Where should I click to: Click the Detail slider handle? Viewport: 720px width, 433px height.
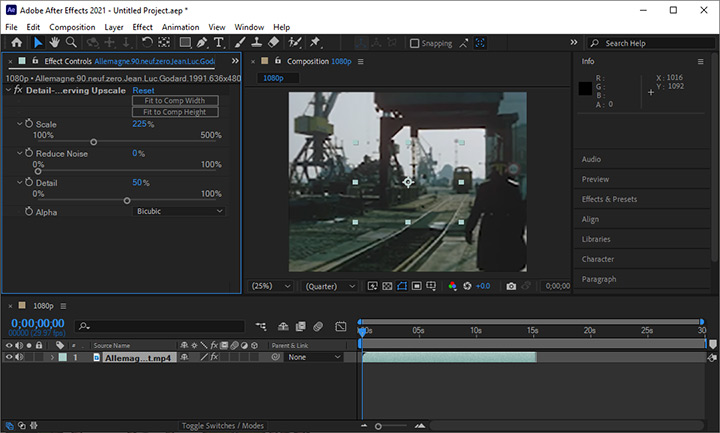pos(127,201)
